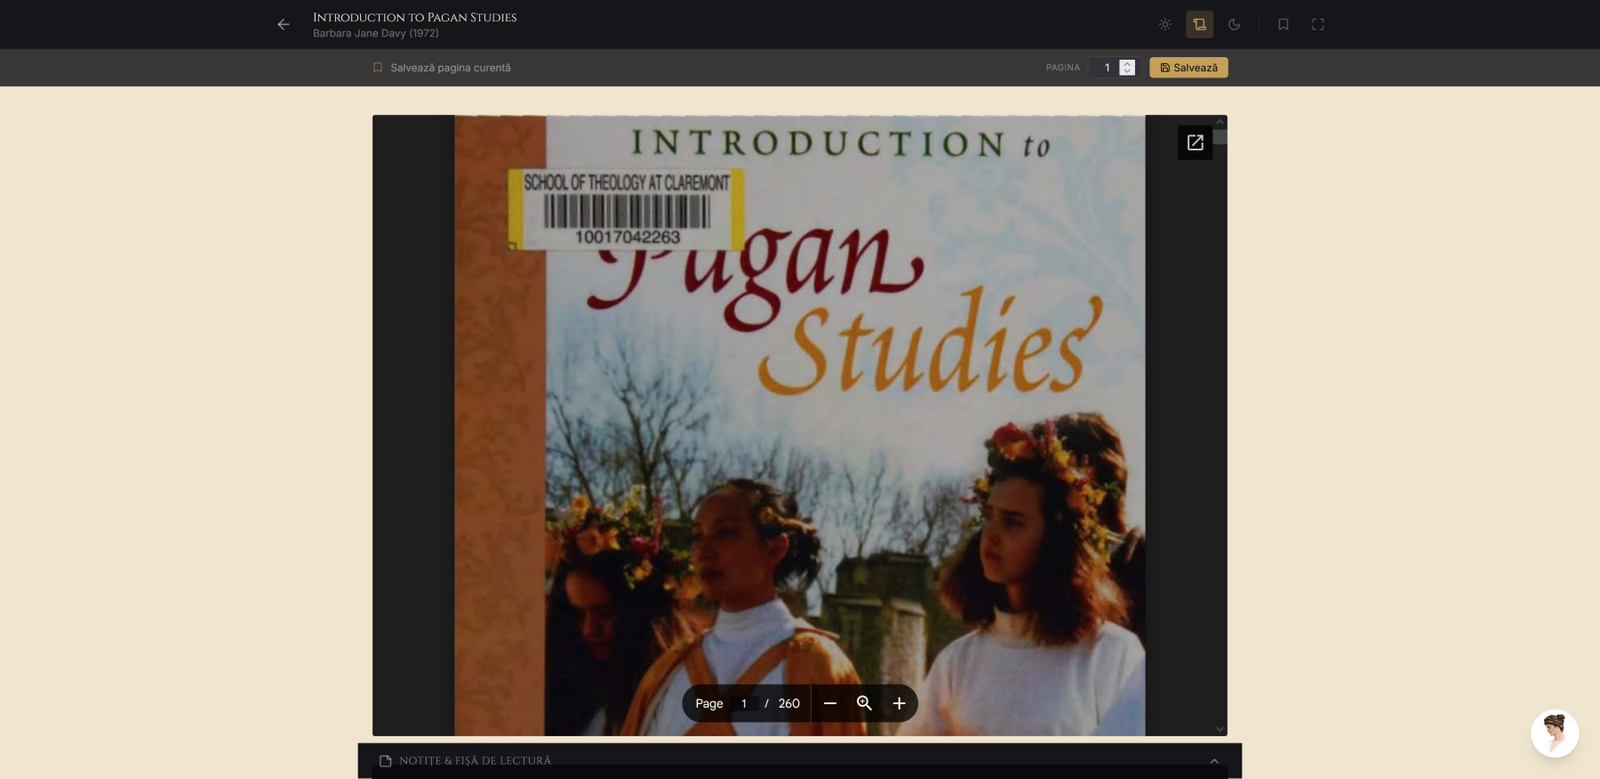Click the yellow Salvează button
Image resolution: width=1600 pixels, height=779 pixels.
1189,68
